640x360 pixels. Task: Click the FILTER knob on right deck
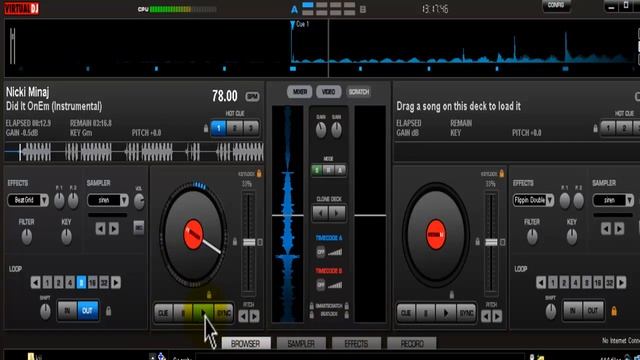[532, 236]
